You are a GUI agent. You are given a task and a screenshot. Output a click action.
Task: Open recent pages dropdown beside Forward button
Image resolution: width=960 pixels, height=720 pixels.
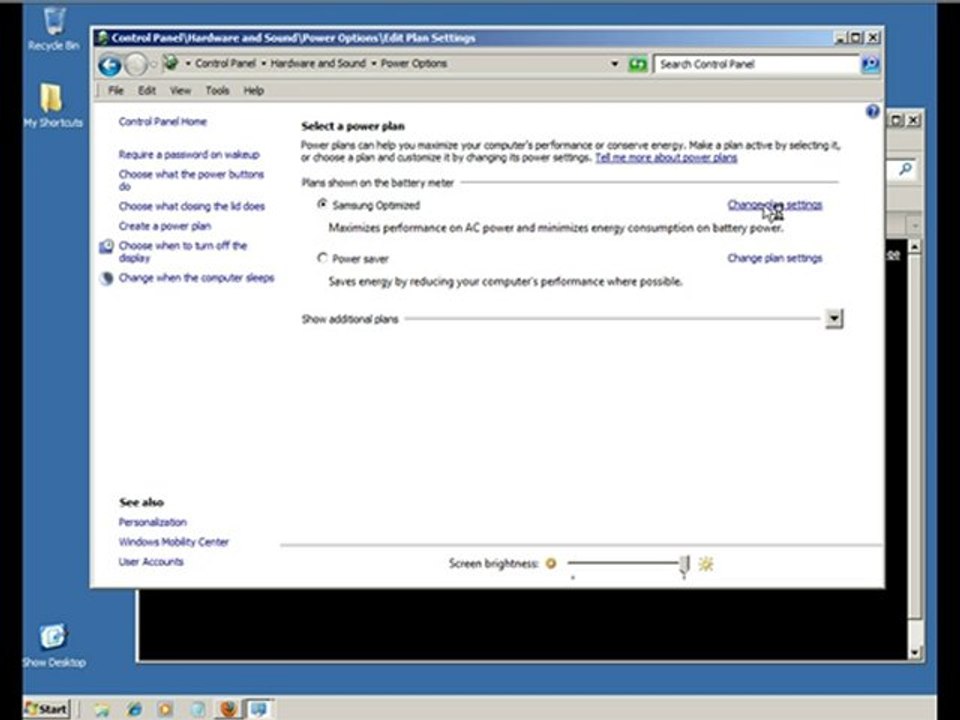point(153,64)
